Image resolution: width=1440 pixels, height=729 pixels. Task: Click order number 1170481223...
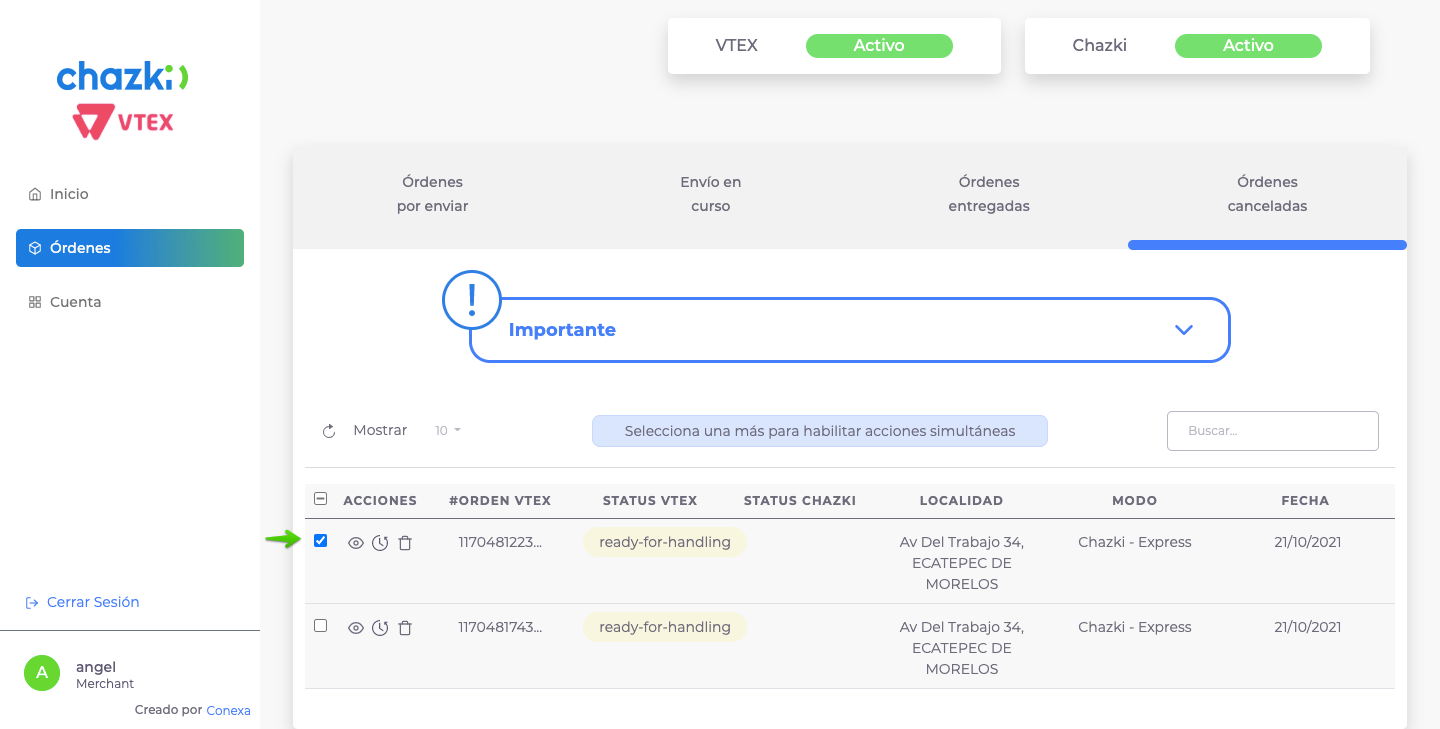point(500,542)
